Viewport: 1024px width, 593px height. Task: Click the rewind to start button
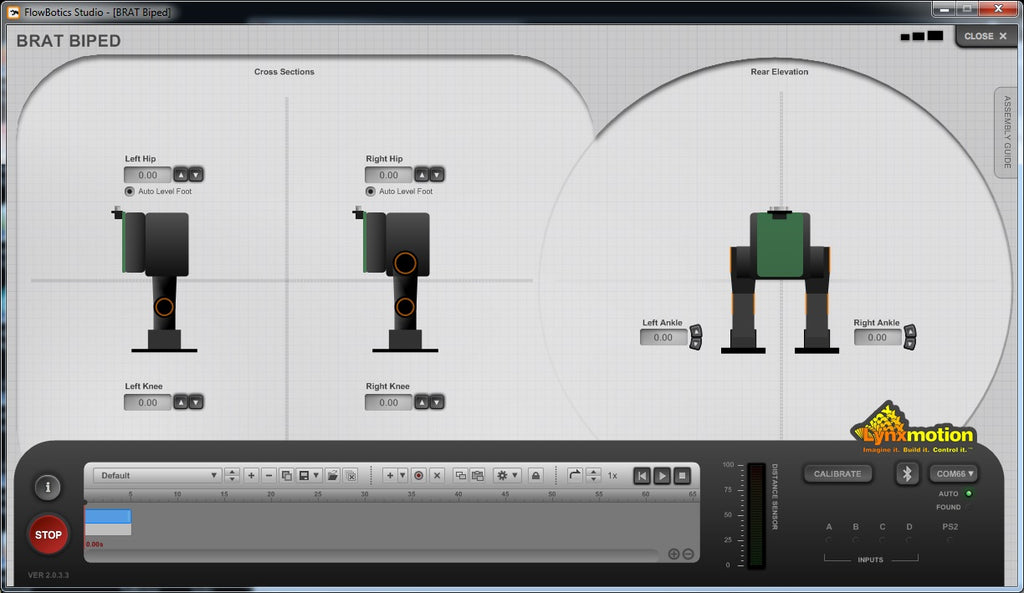(x=642, y=476)
